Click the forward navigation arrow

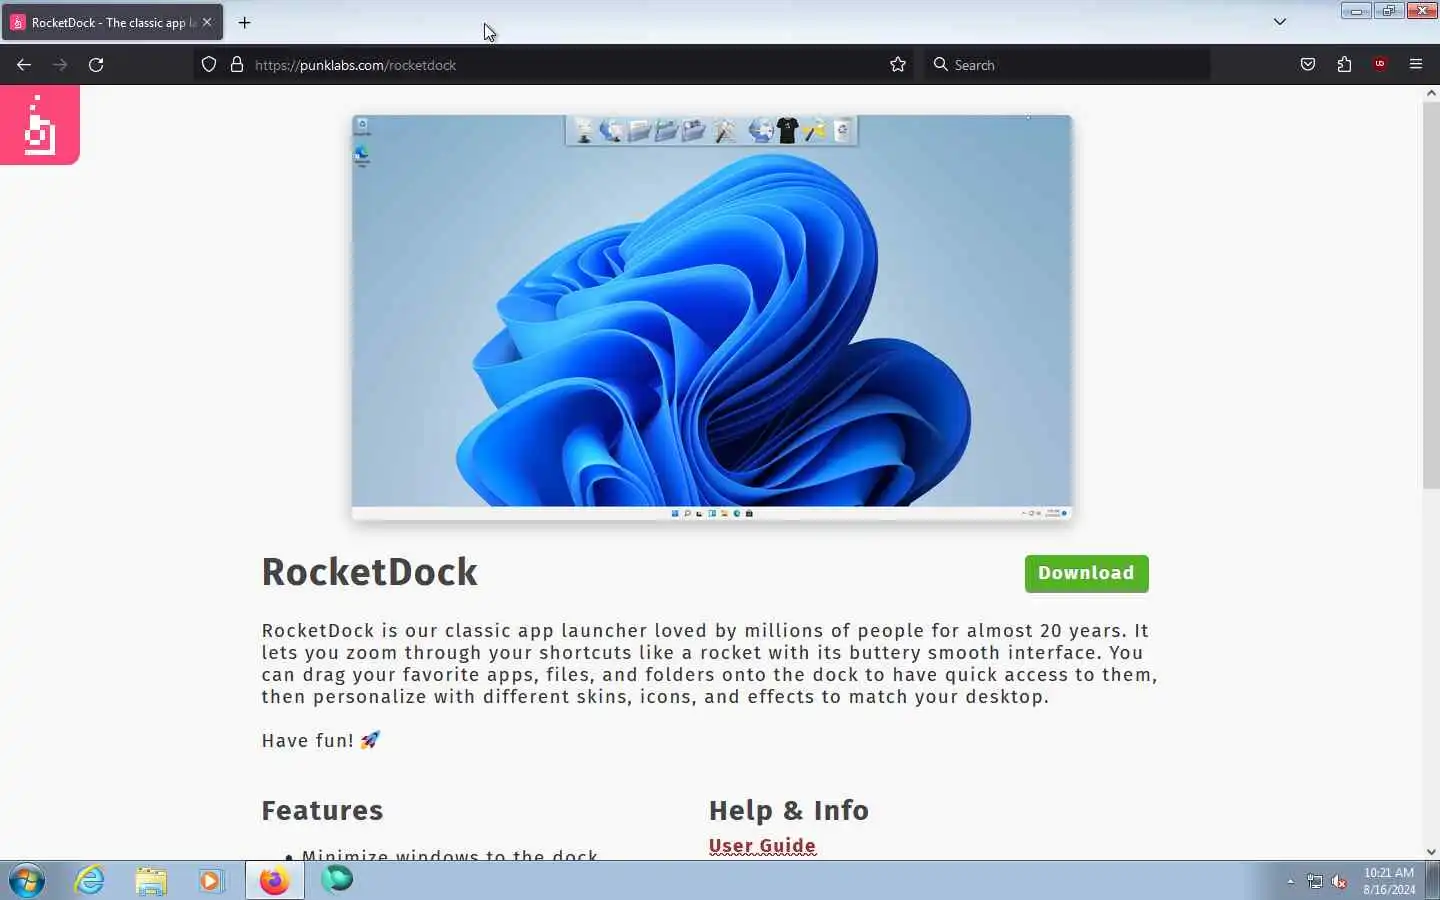(x=60, y=65)
